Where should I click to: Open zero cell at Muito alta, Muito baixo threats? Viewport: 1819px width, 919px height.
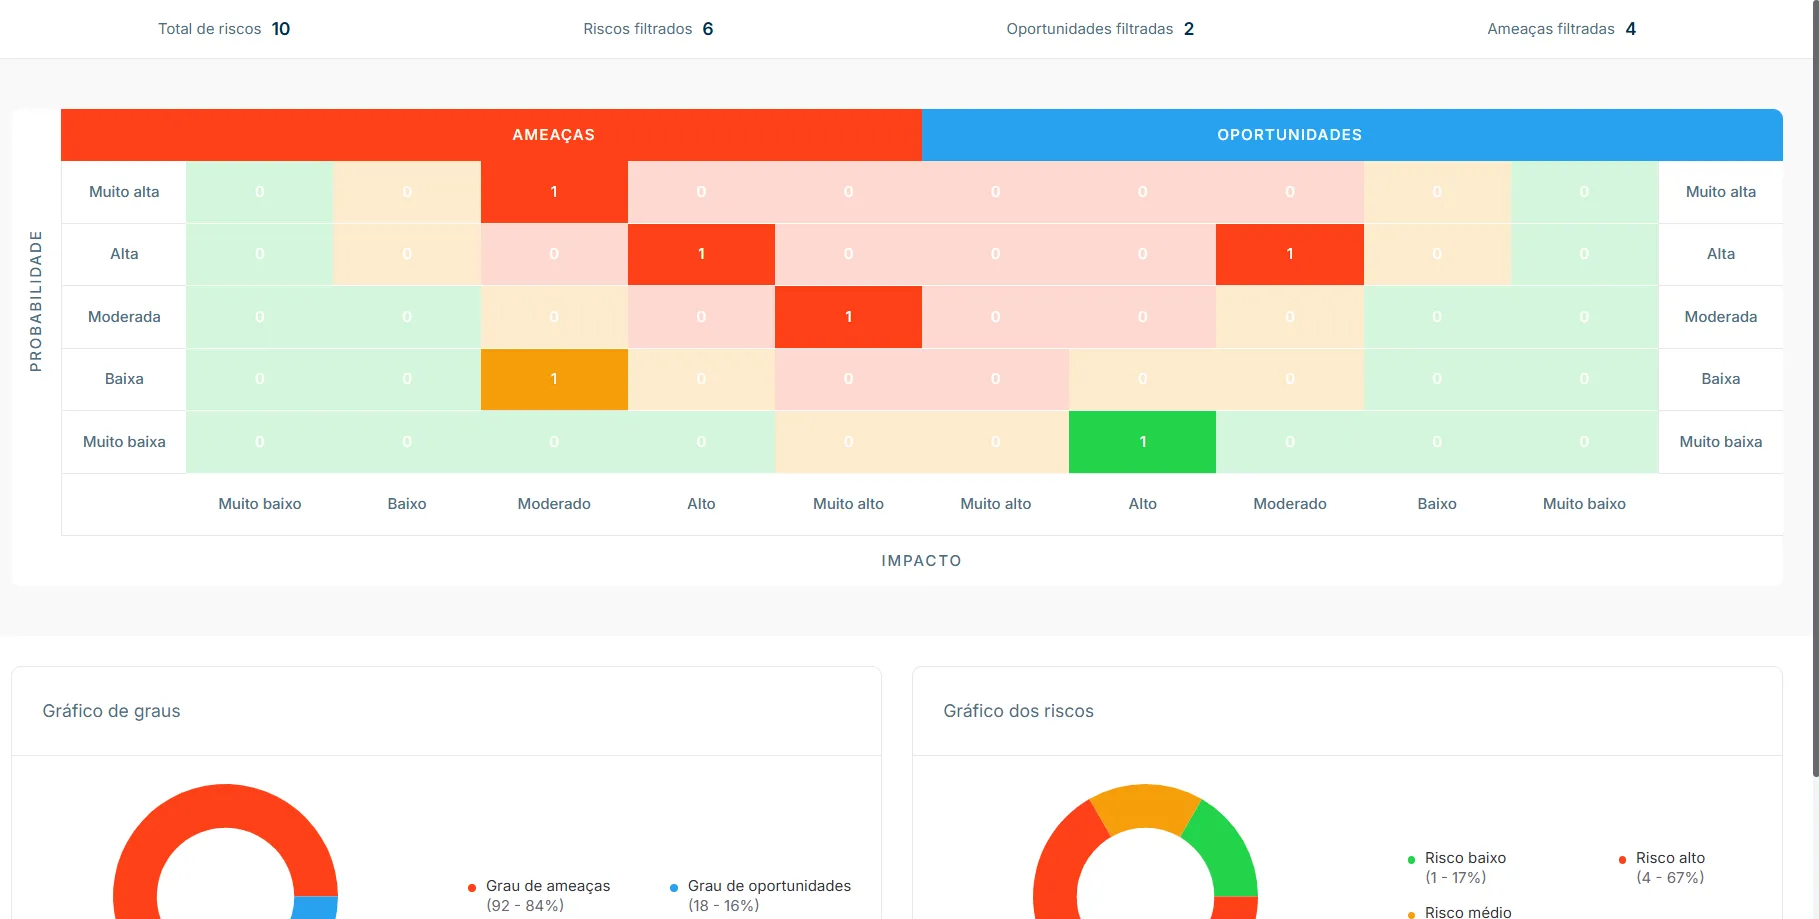pyautogui.click(x=259, y=192)
